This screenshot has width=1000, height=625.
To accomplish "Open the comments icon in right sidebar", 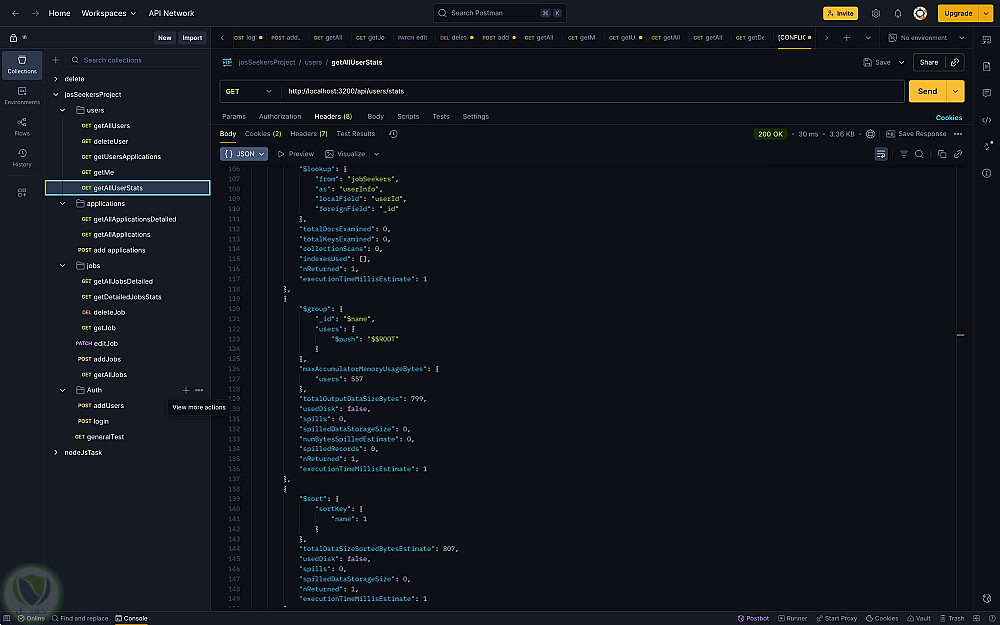I will (x=987, y=93).
